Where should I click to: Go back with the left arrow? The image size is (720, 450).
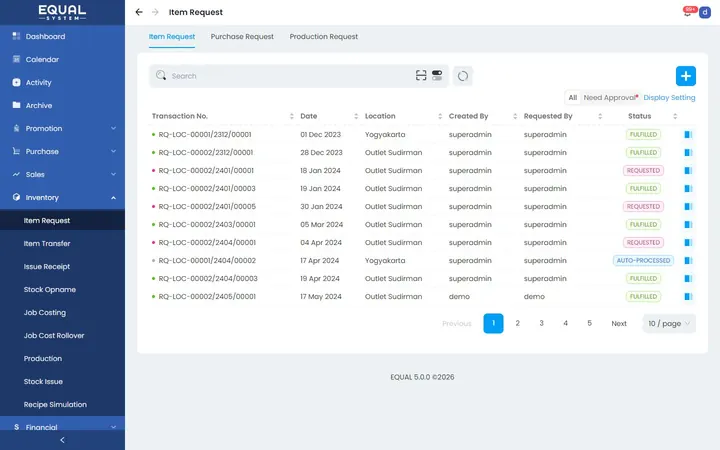coord(139,12)
